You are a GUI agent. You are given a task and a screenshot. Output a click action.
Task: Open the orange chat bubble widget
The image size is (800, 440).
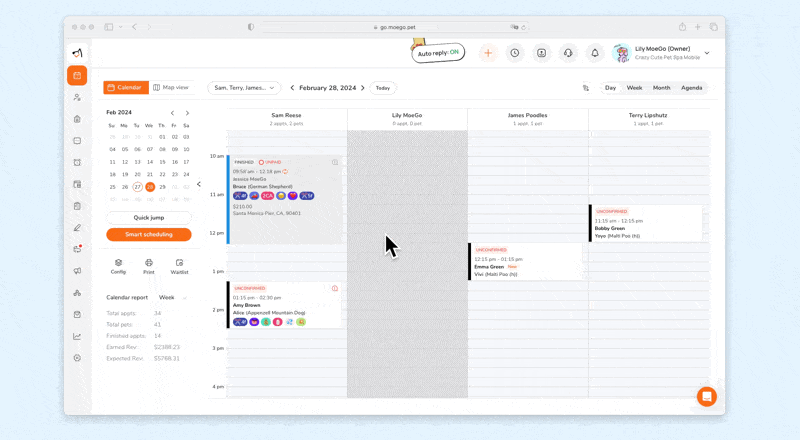(x=707, y=396)
